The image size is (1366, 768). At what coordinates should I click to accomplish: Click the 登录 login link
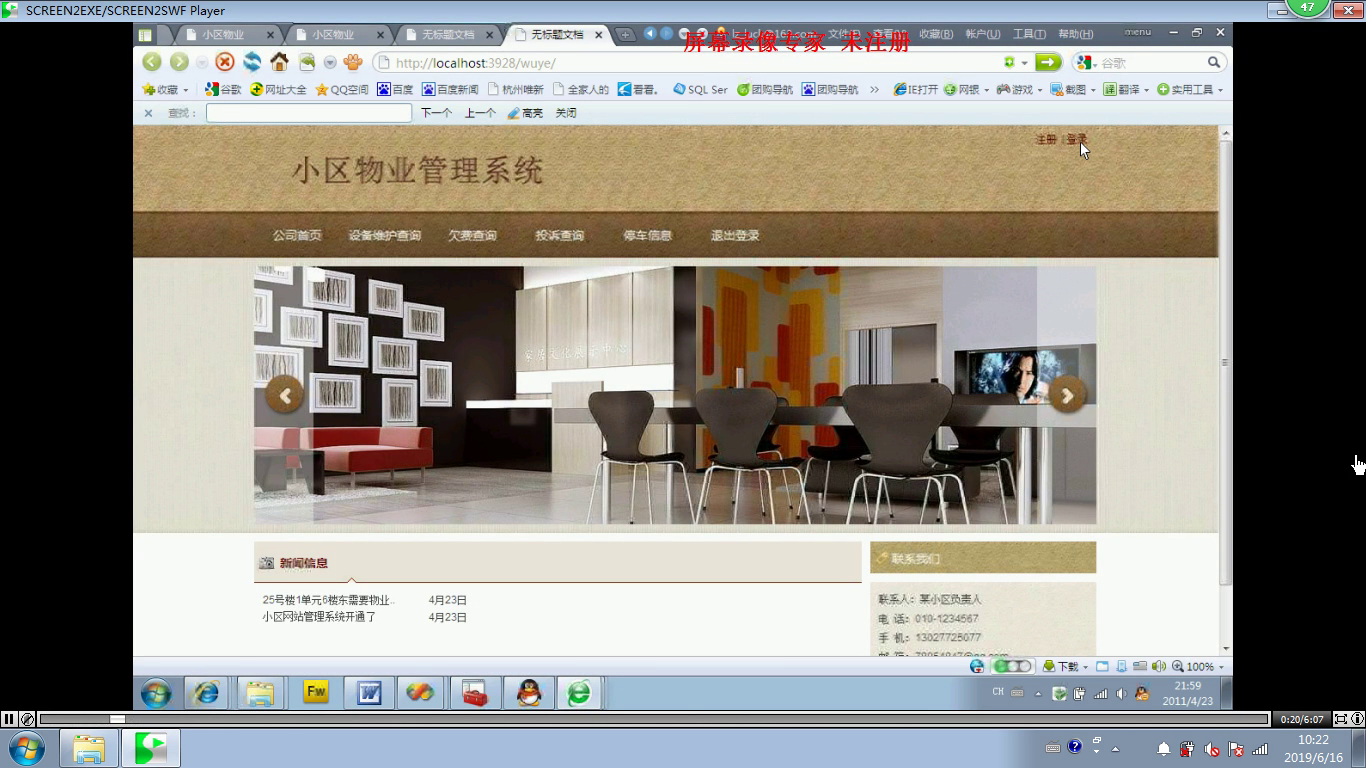coord(1076,139)
